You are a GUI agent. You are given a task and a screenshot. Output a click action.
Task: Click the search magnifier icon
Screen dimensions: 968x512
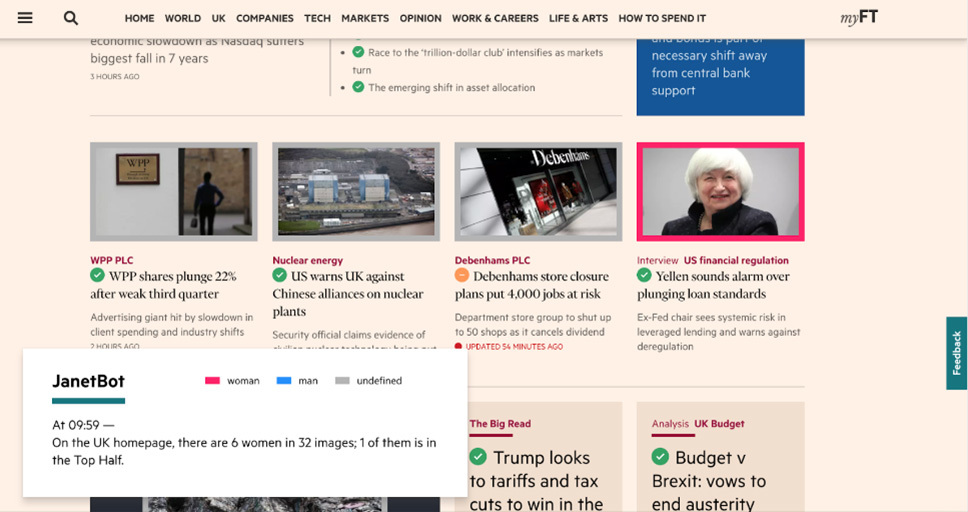coord(71,18)
